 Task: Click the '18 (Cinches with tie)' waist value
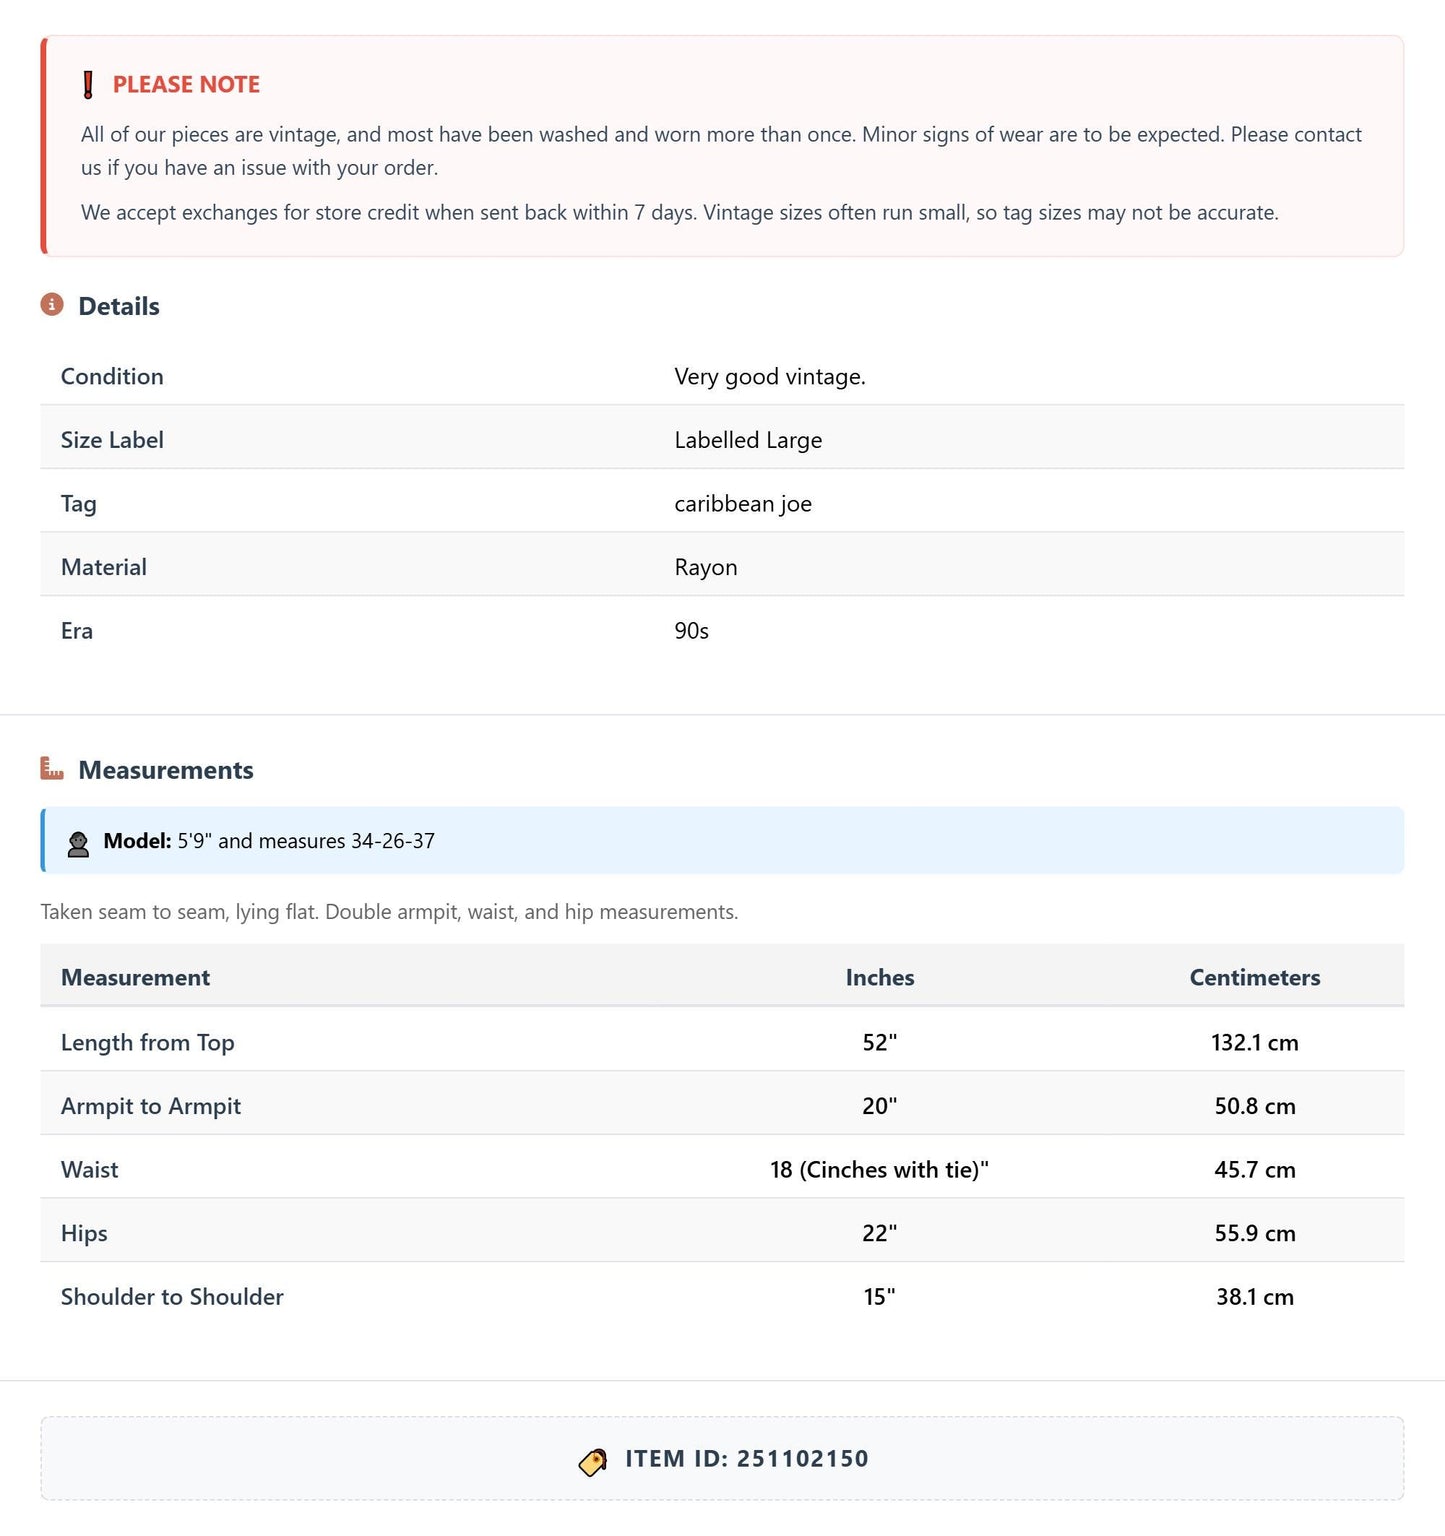point(879,1169)
